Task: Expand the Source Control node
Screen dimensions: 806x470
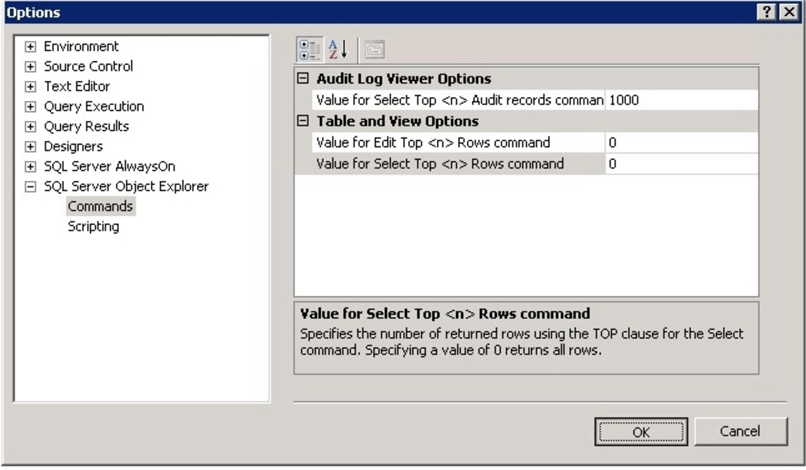Action: click(x=30, y=67)
